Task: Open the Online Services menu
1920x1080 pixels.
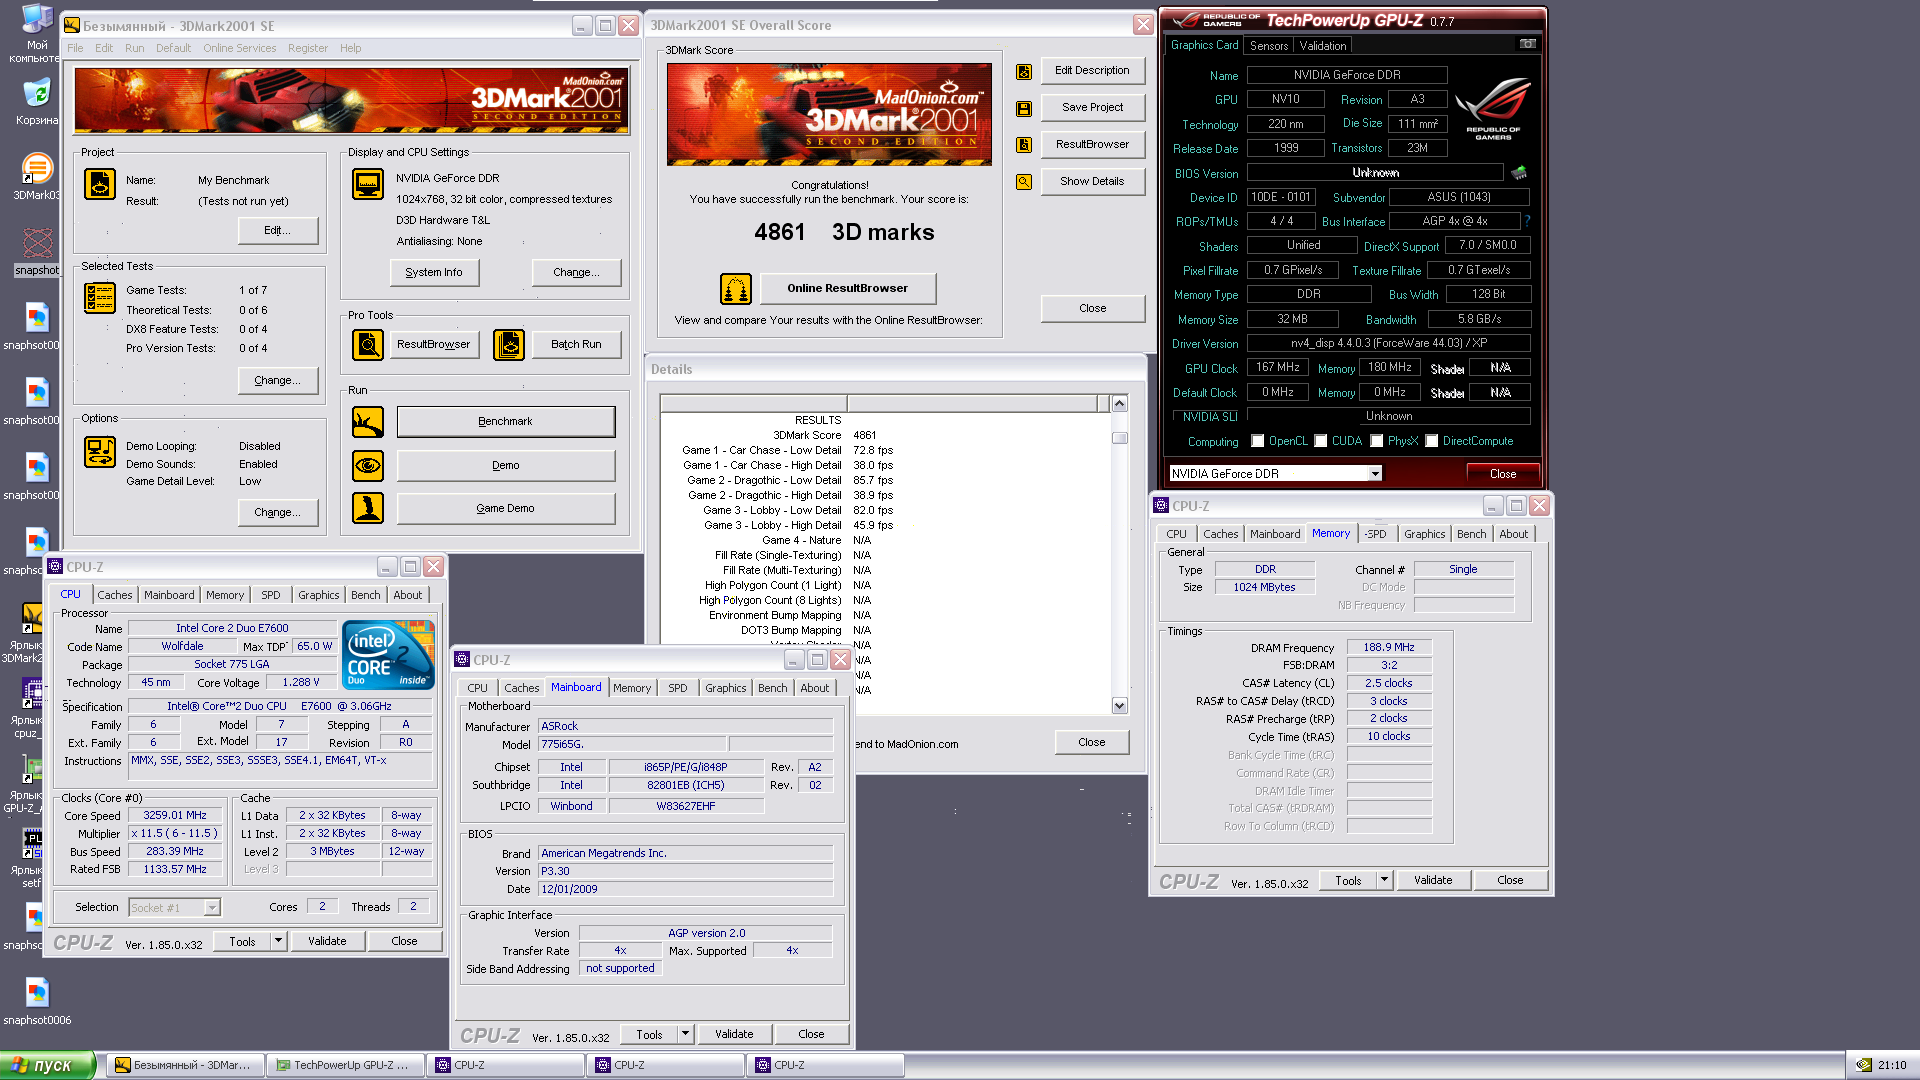Action: 239,48
